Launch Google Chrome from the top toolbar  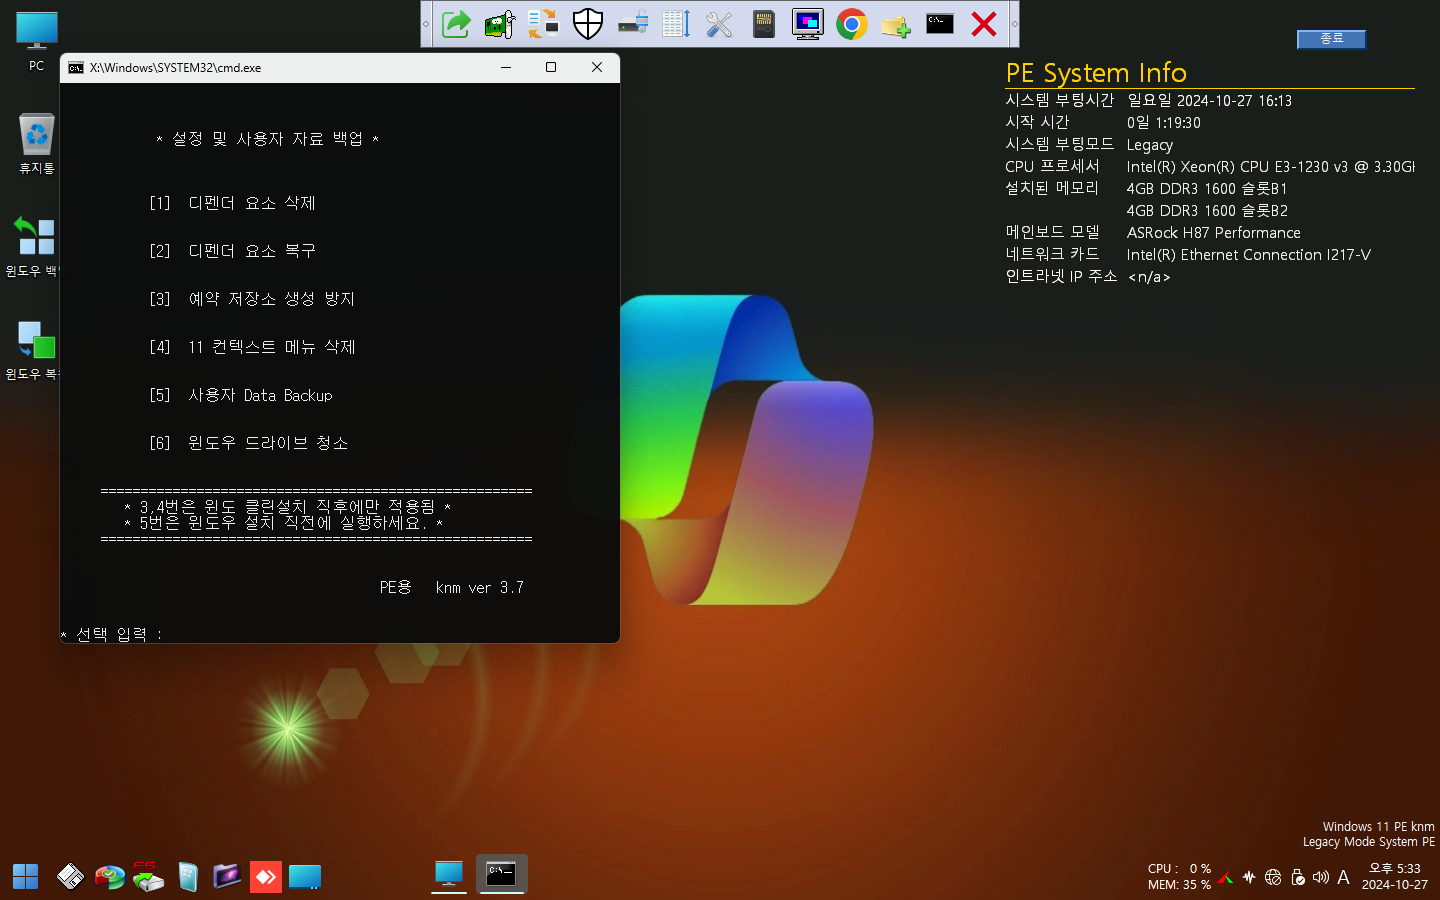tap(852, 23)
